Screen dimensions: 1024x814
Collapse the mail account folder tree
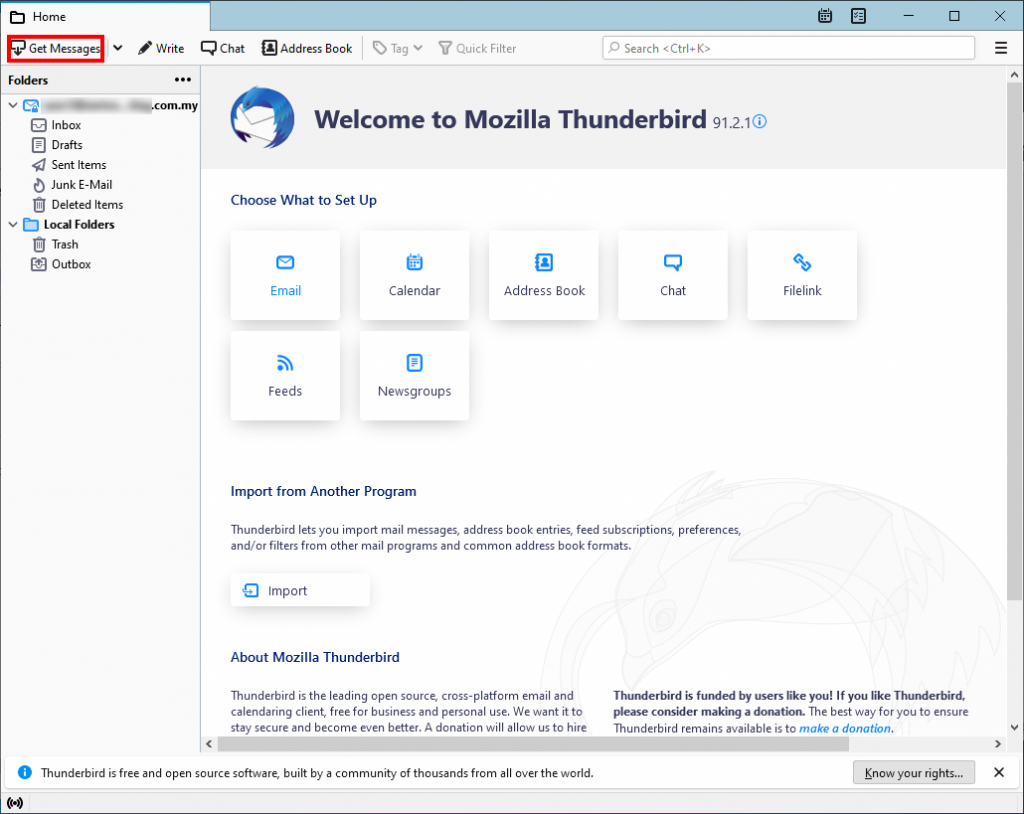point(13,105)
